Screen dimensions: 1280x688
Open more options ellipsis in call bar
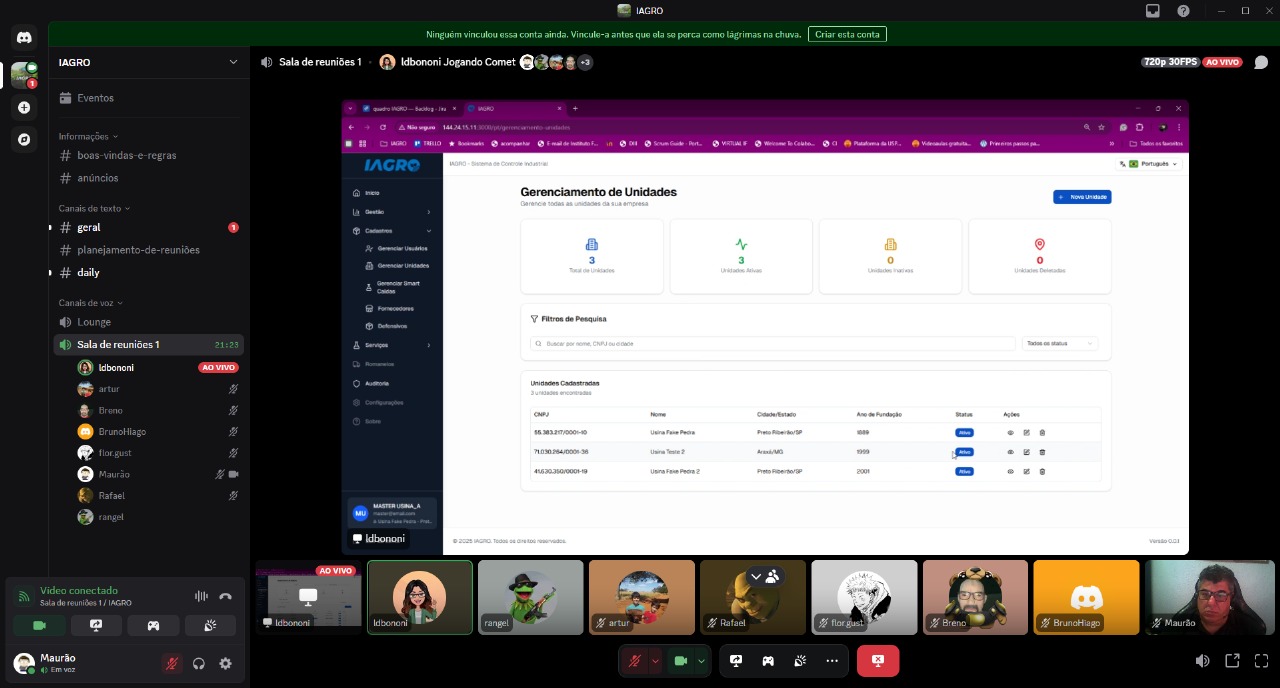[832, 661]
